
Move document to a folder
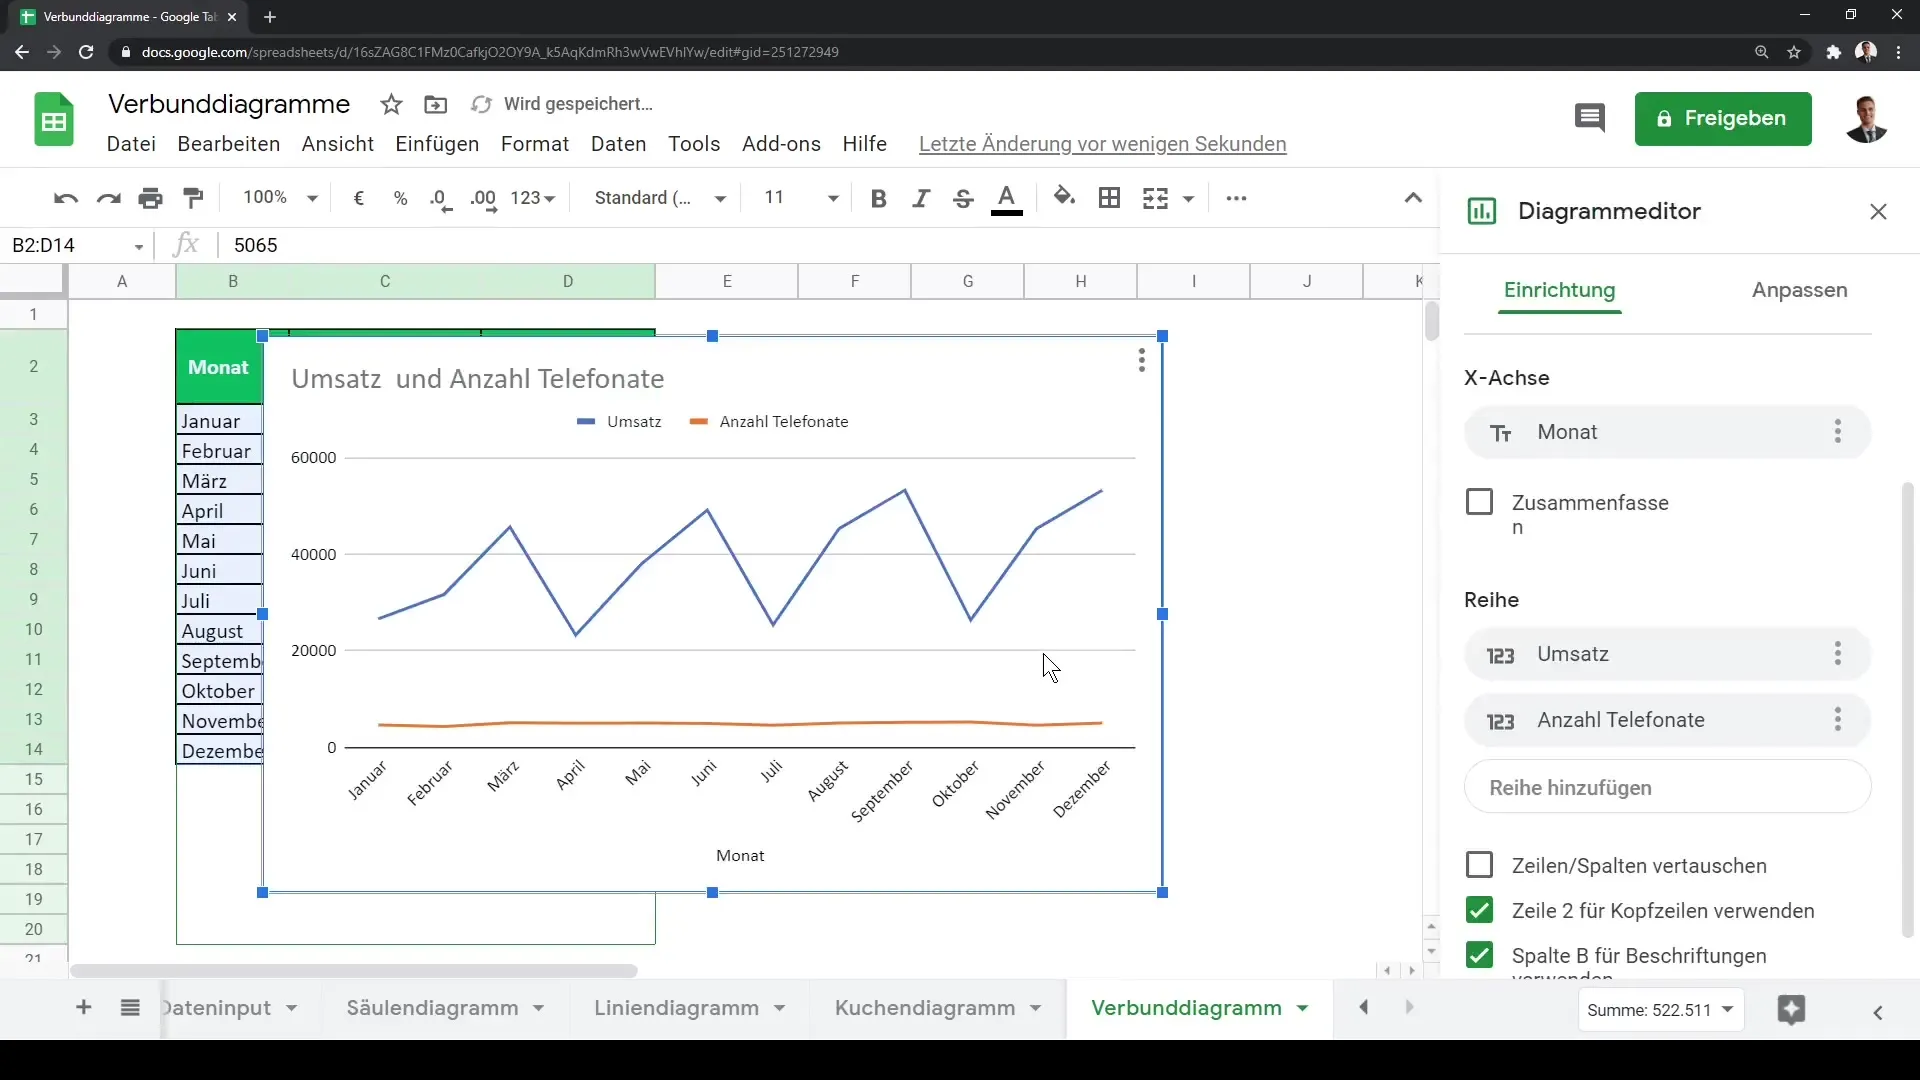pos(435,104)
